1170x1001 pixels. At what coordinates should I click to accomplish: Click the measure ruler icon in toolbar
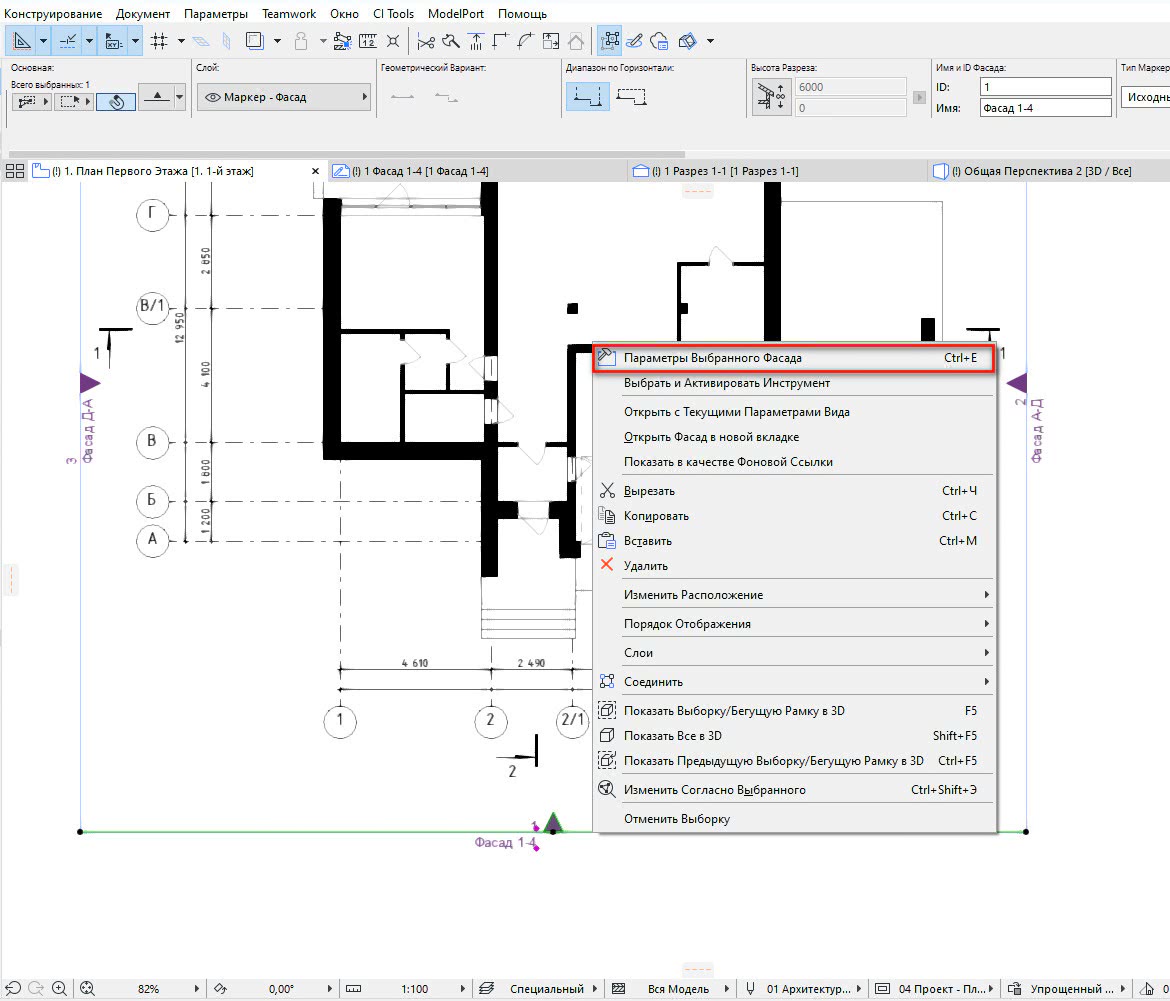(367, 41)
